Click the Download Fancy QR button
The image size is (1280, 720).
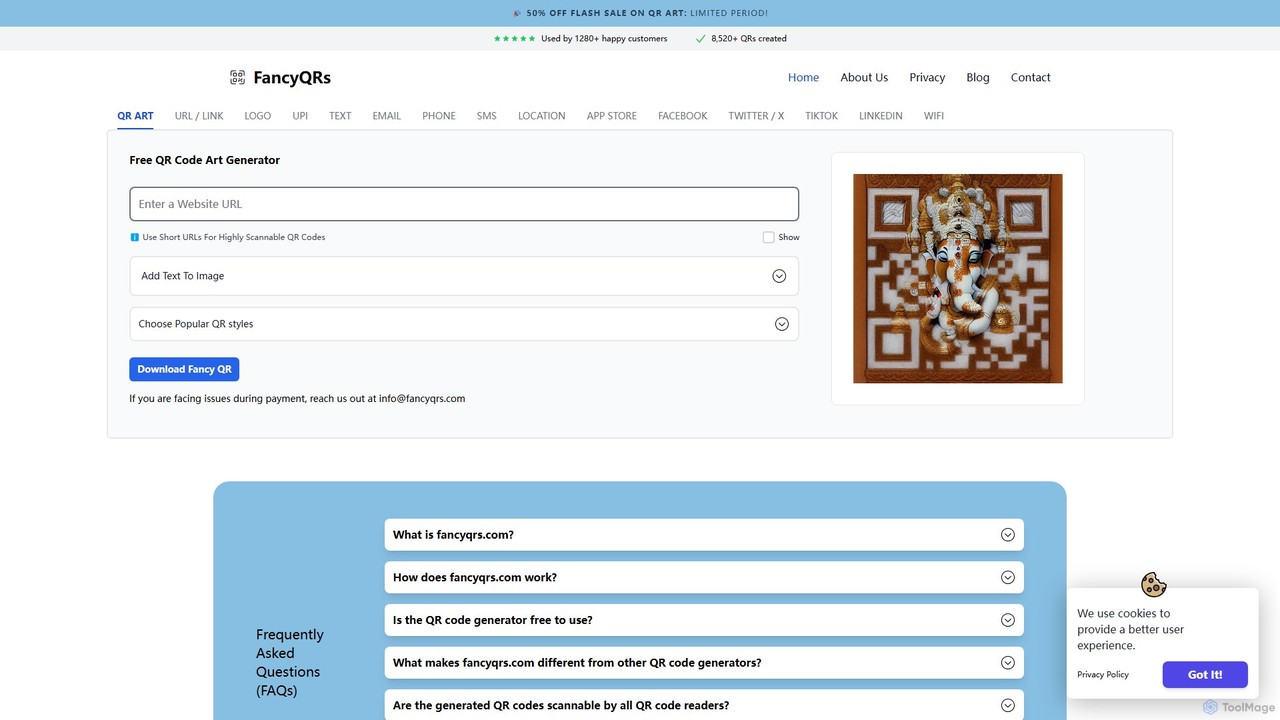184,369
